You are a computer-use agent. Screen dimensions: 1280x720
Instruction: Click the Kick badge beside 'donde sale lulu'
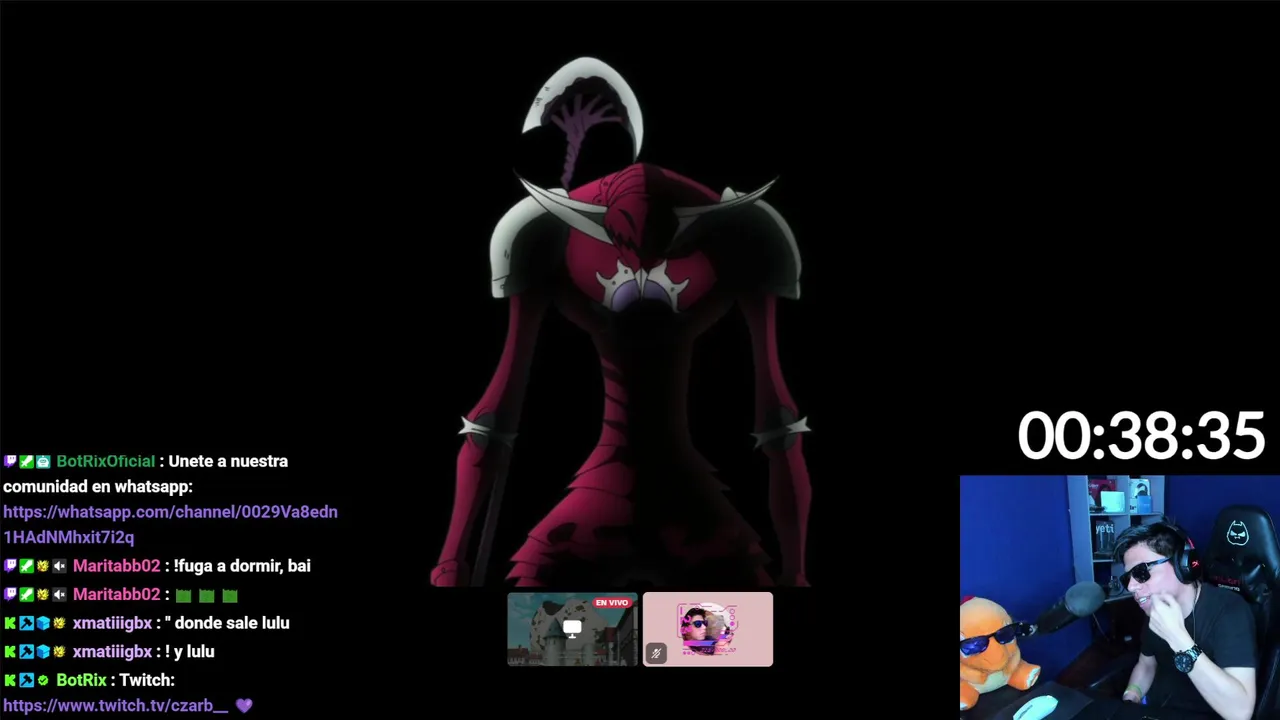point(10,623)
